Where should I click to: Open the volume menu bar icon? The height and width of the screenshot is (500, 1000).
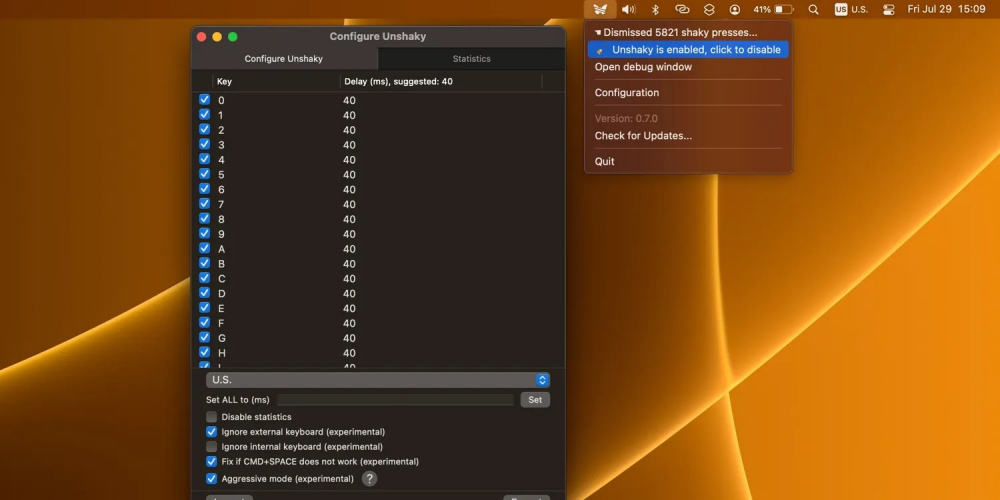click(x=628, y=9)
